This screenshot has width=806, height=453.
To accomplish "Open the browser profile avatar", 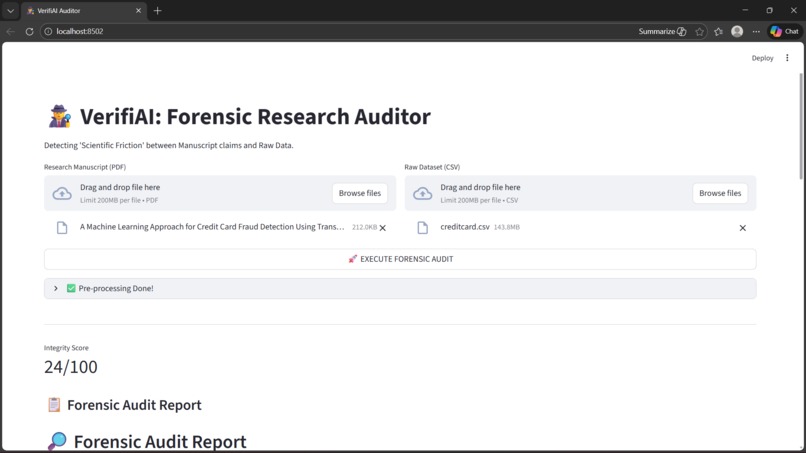I will (737, 31).
